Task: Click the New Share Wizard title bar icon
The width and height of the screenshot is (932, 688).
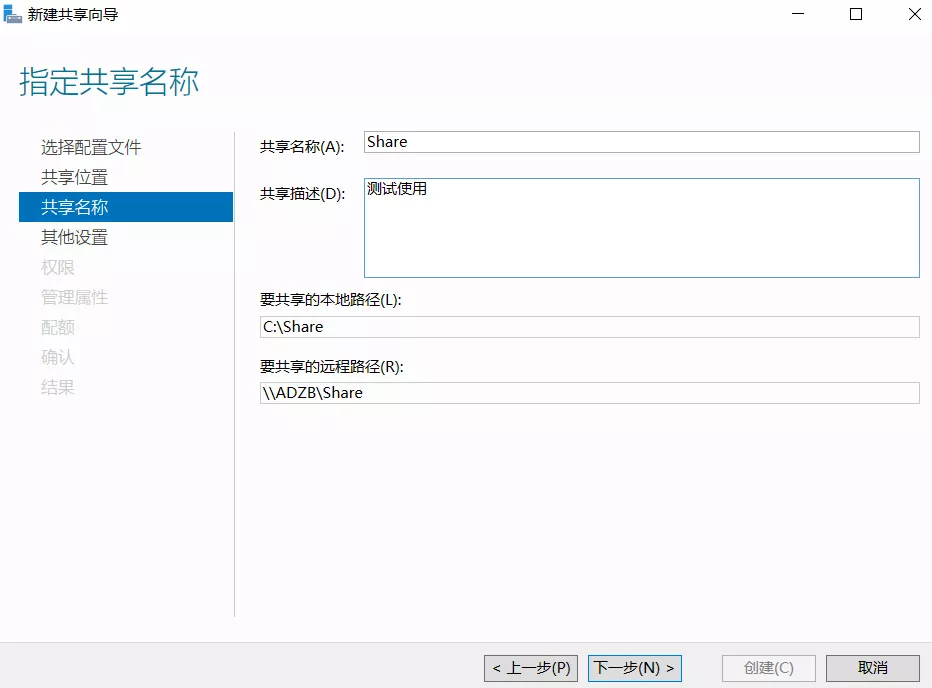Action: (13, 14)
